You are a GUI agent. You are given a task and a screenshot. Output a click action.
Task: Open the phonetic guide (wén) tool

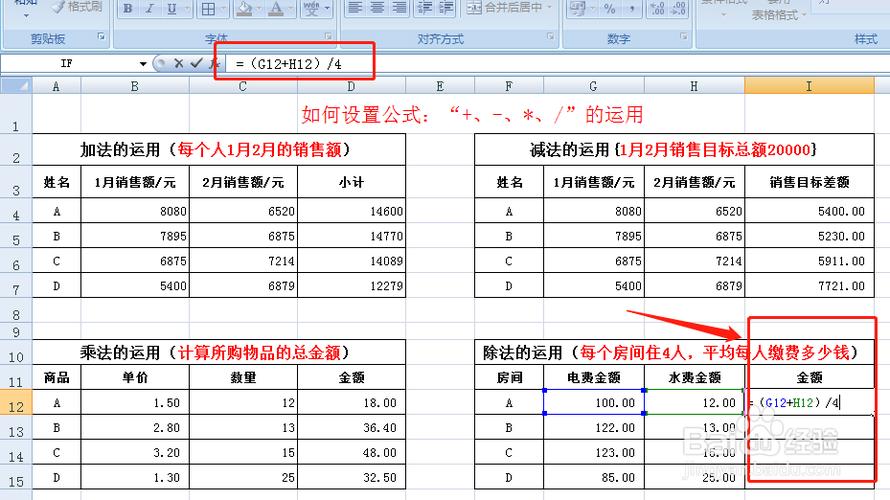click(311, 8)
